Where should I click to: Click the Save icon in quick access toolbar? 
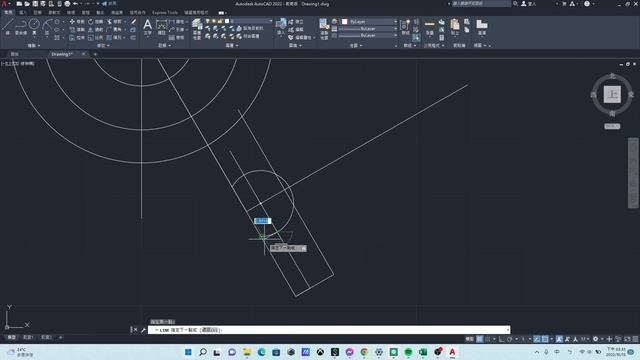(x=35, y=4)
